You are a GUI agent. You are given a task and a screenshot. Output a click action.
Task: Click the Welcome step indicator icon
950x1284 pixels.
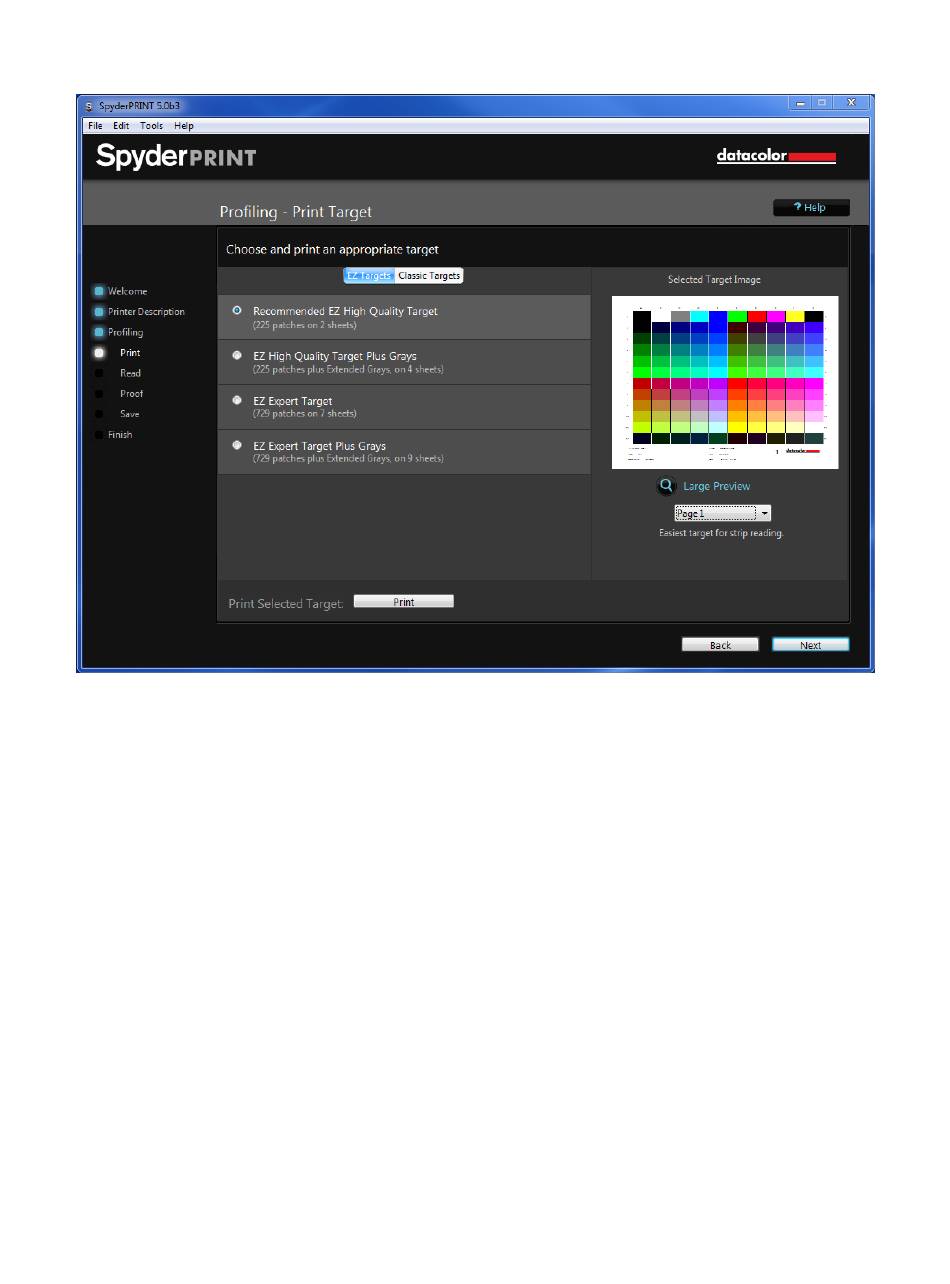click(x=99, y=291)
